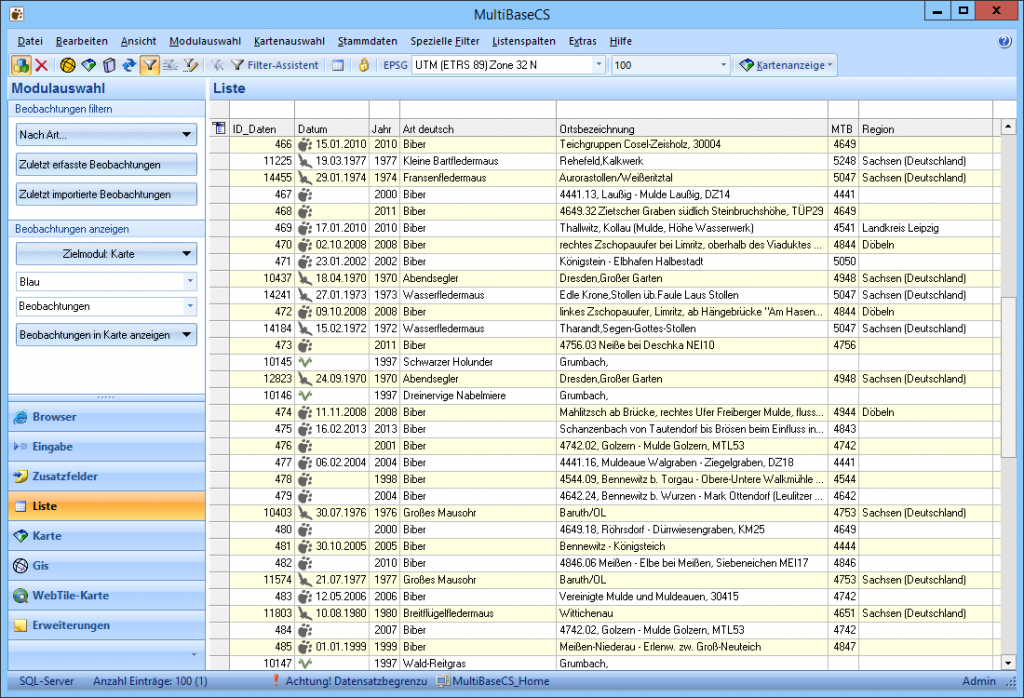Switch to the Erweiterungen module

pyautogui.click(x=106, y=626)
